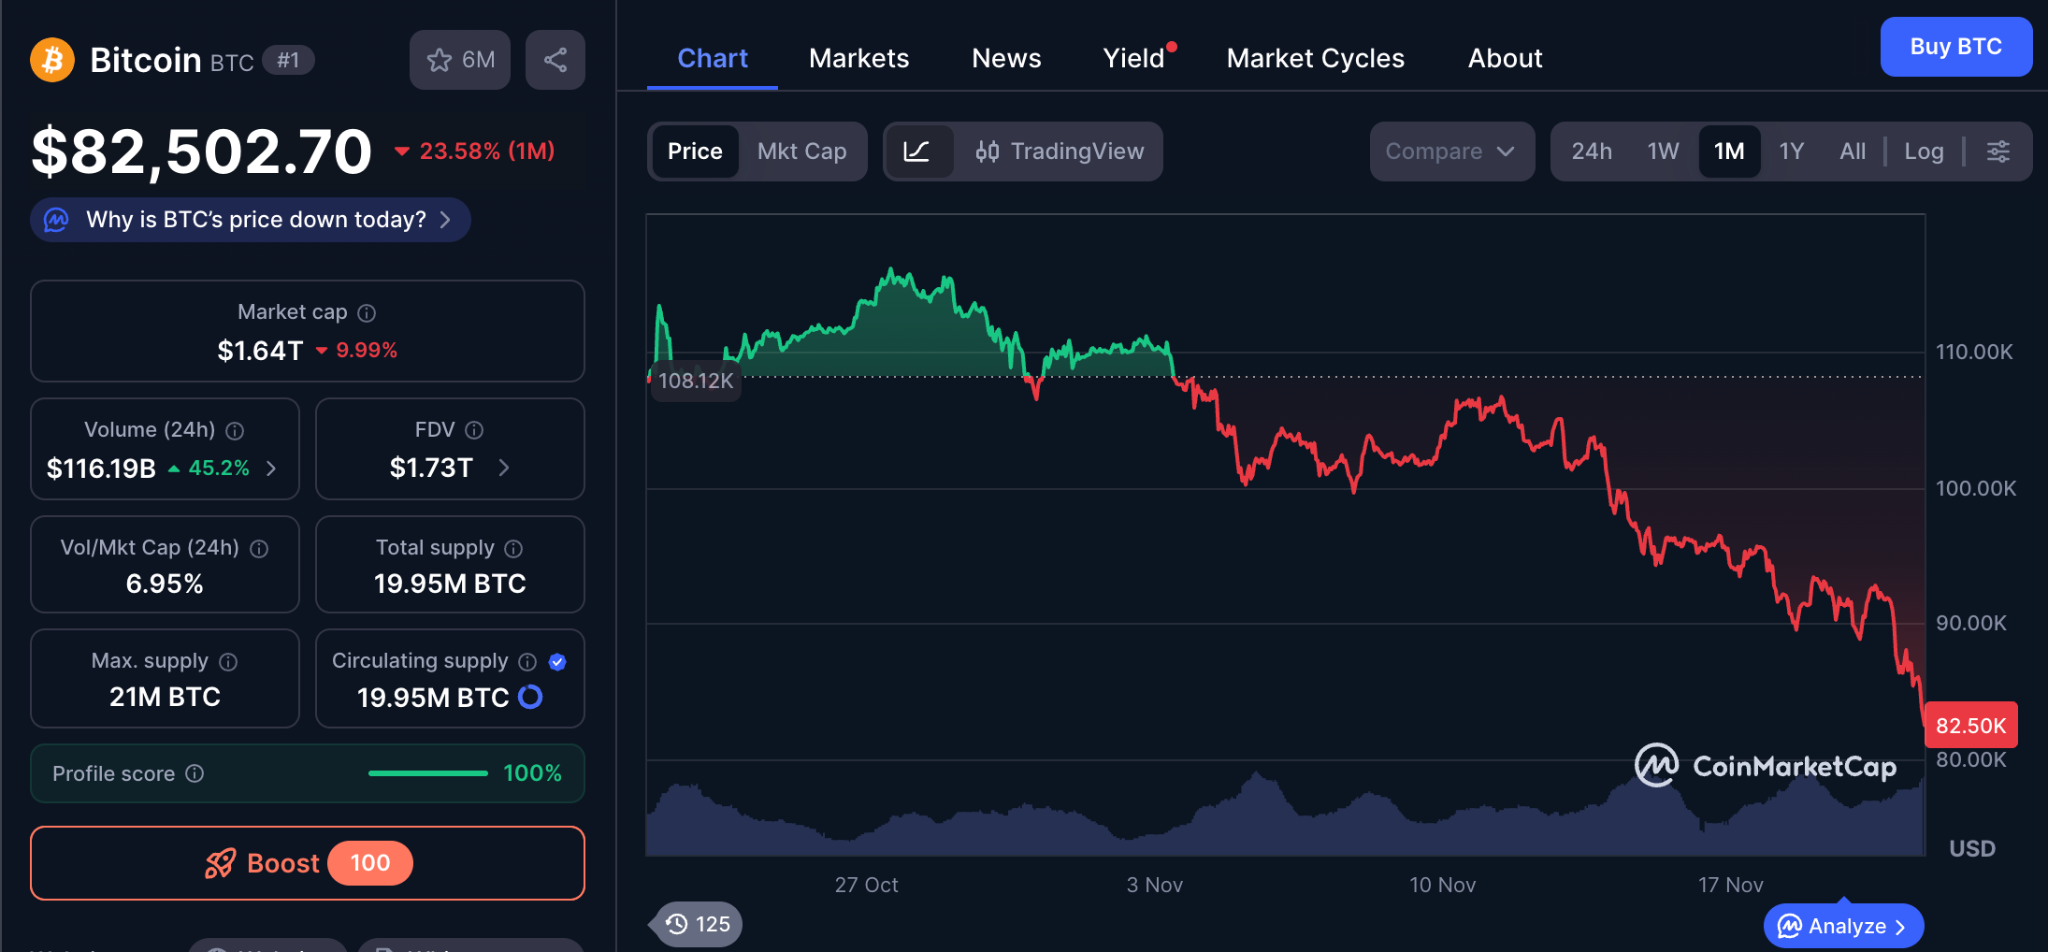Click the circulating supply verified badge
Screen dimensions: 2048x952
(x=558, y=661)
